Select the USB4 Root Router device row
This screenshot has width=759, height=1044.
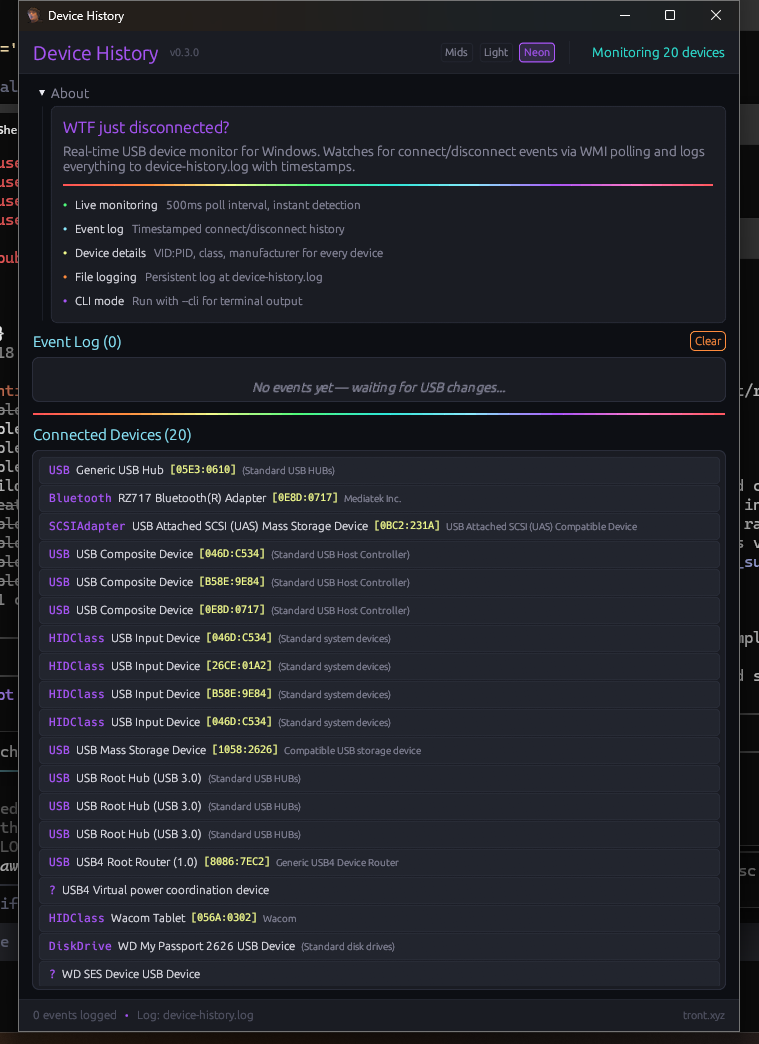click(x=379, y=862)
